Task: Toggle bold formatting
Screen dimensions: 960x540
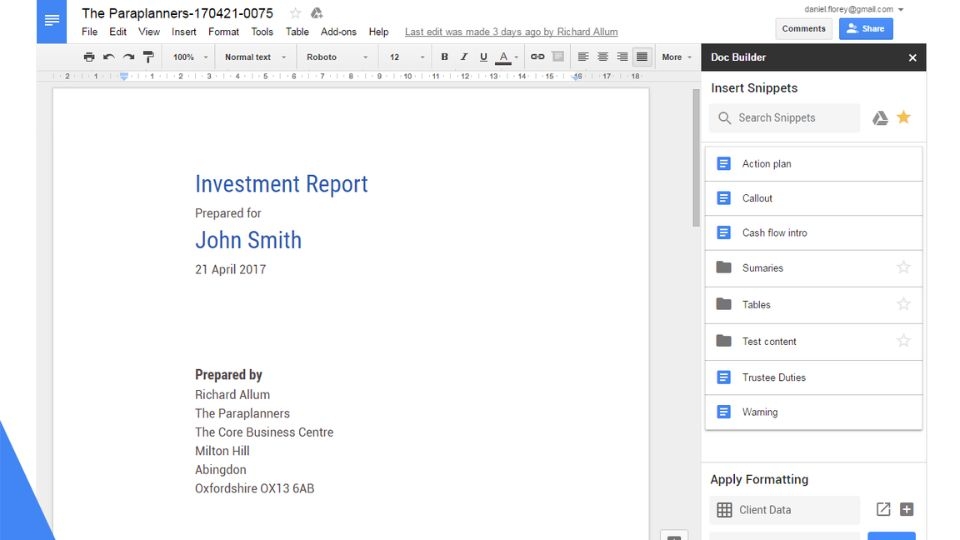Action: 445,57
